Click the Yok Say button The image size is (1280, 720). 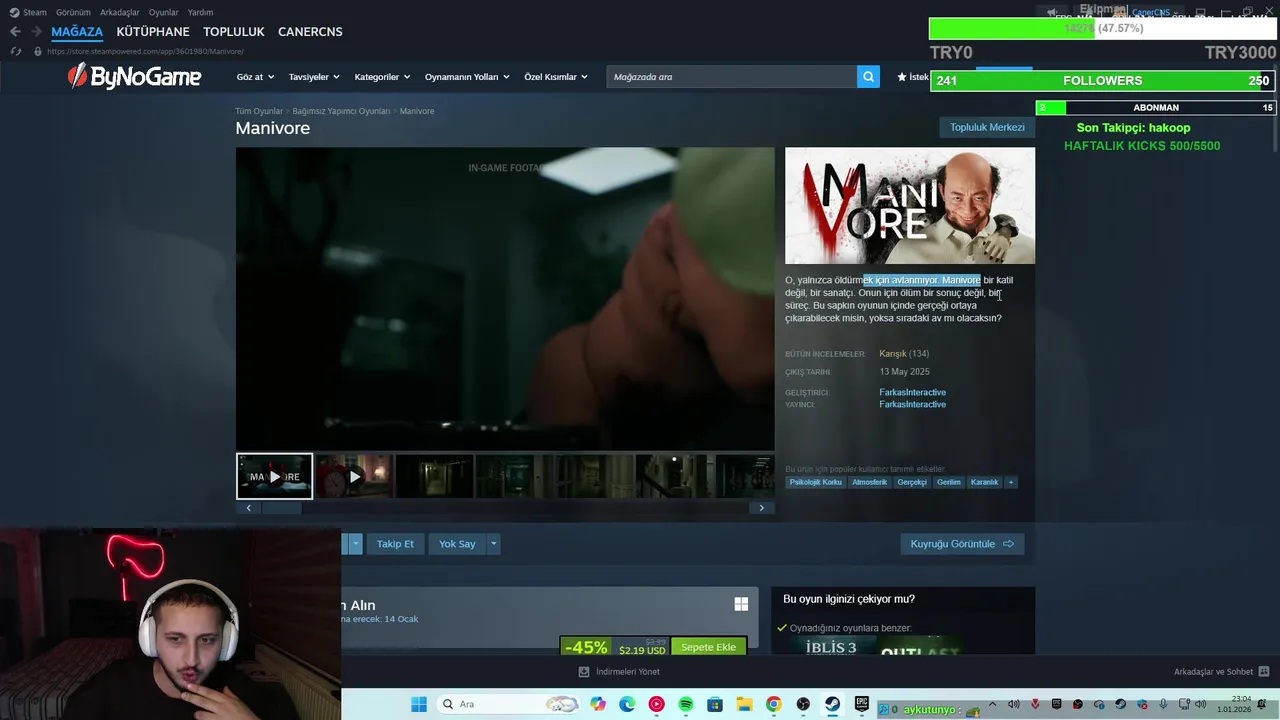(457, 544)
